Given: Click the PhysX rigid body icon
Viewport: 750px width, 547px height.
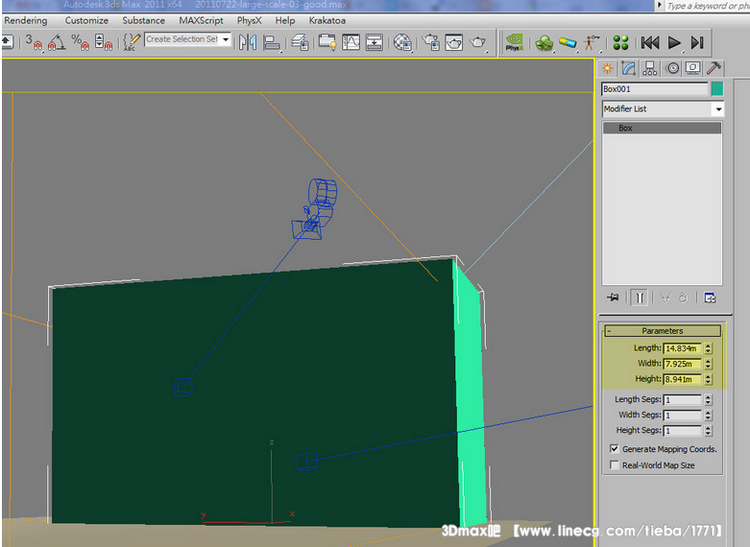Looking at the screenshot, I should pyautogui.click(x=544, y=43).
